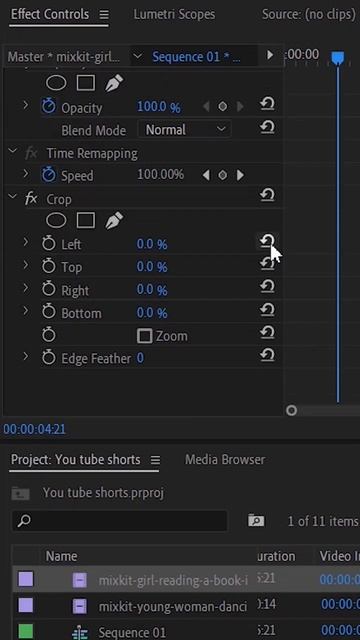
Task: Expand the Crop Left property
Action: pos(26,242)
